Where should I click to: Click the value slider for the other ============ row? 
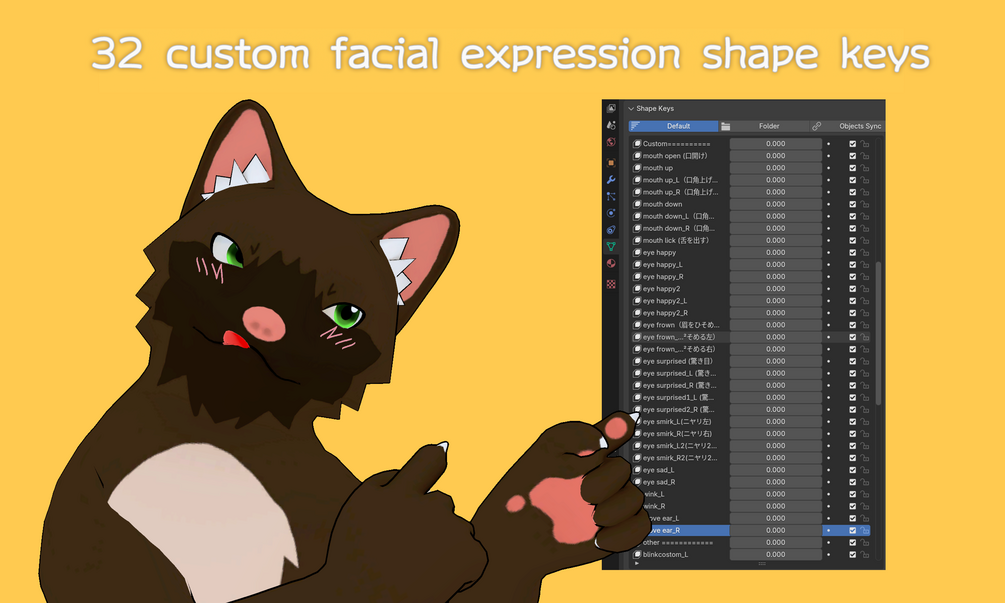point(776,543)
